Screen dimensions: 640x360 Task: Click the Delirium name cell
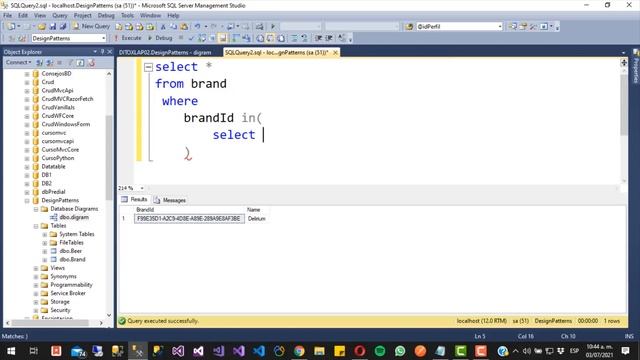tap(256, 219)
